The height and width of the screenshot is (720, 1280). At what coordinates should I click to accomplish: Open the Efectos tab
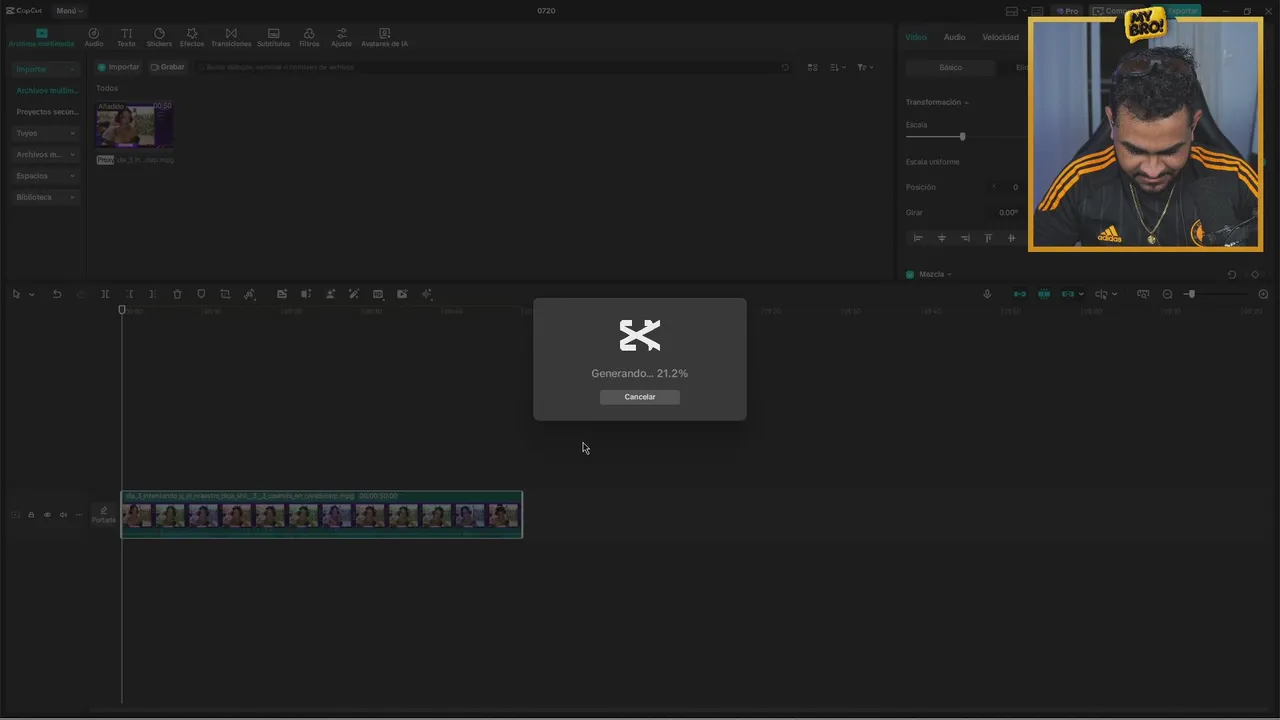coord(192,38)
